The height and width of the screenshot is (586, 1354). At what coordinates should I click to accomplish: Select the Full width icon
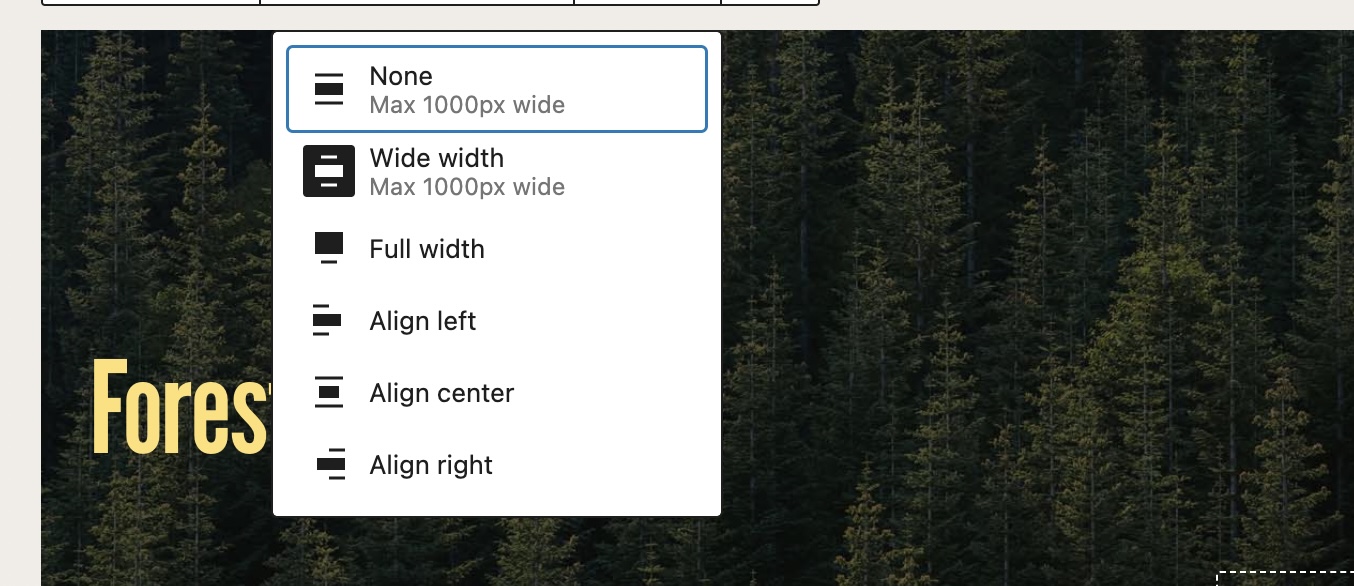(x=329, y=247)
